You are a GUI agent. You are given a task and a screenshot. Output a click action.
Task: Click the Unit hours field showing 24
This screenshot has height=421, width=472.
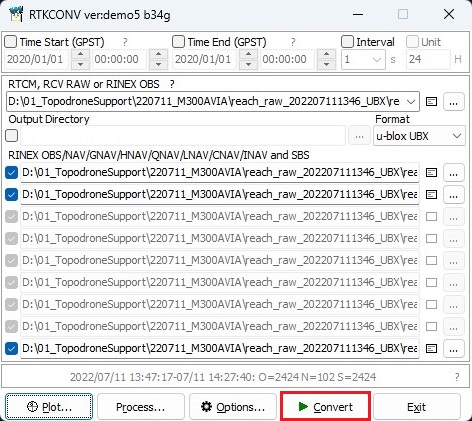(428, 59)
